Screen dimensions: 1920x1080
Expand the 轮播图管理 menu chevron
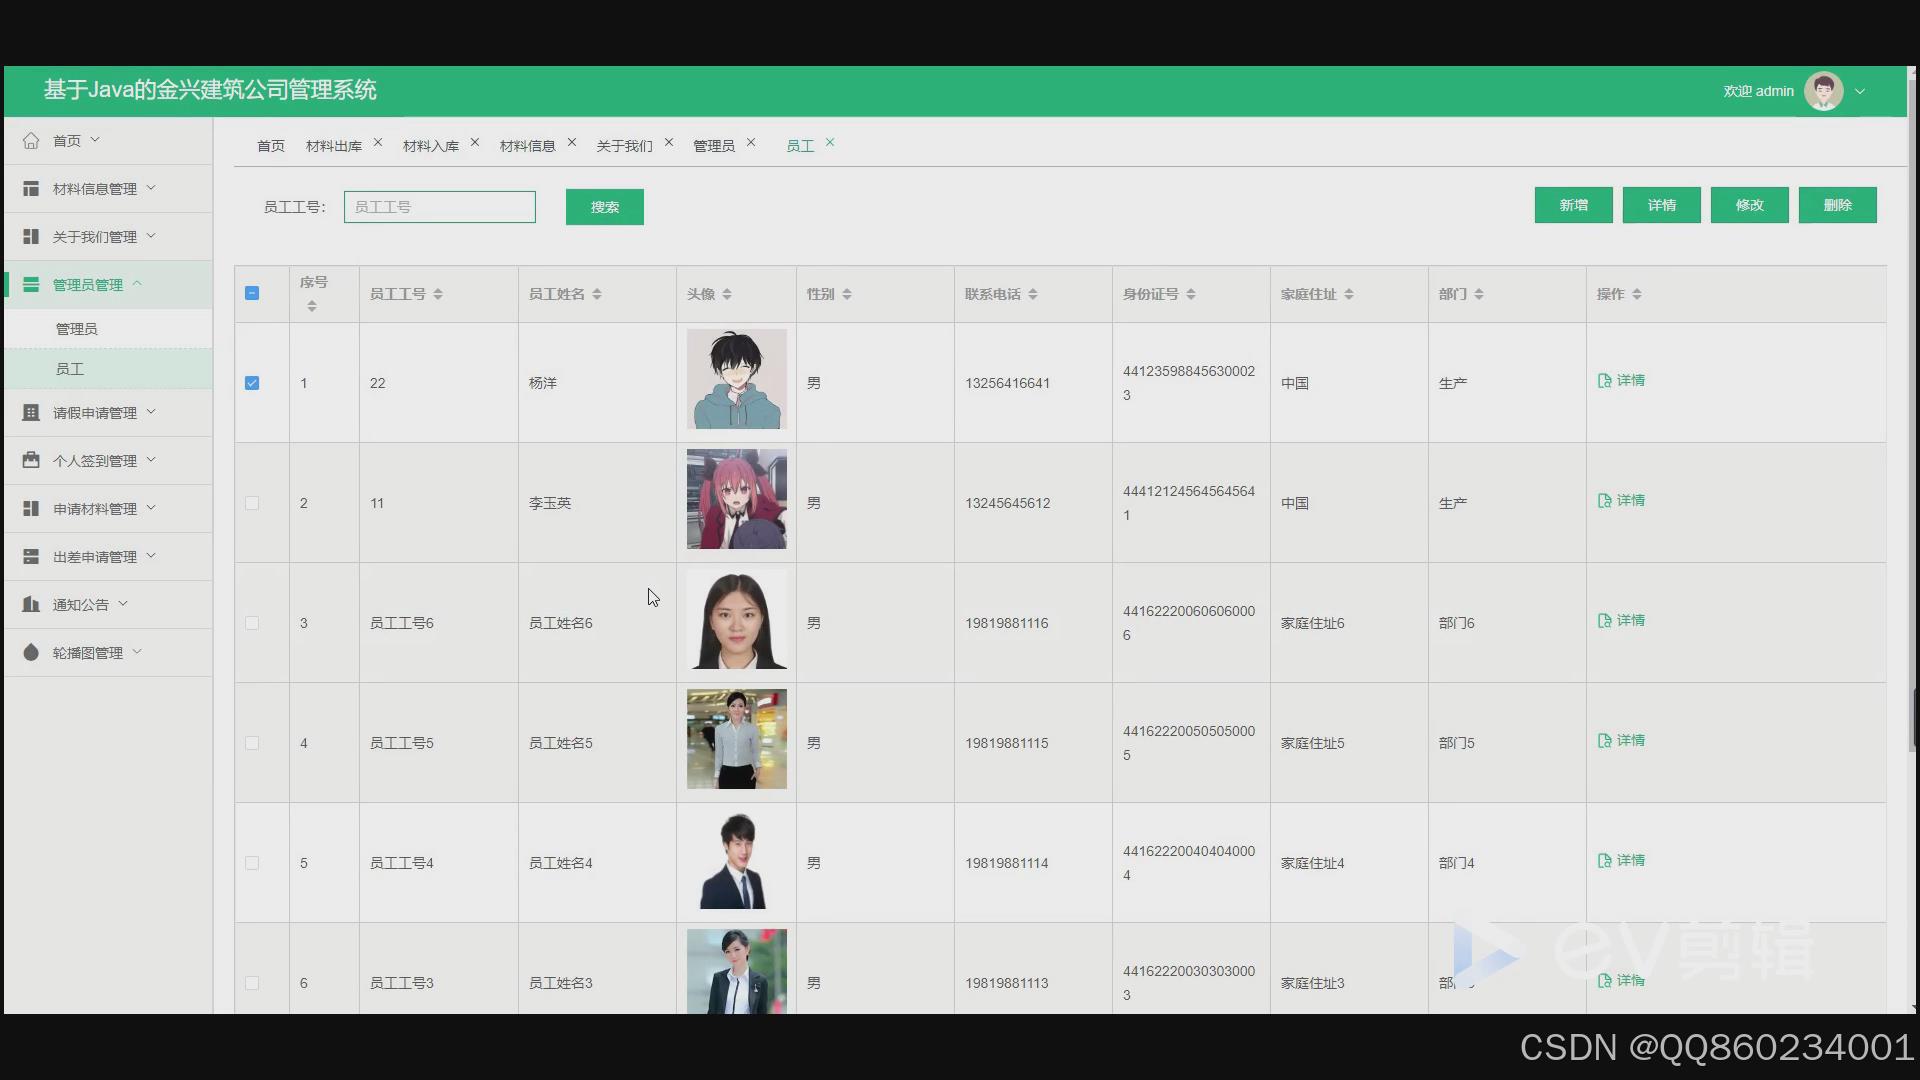137,652
